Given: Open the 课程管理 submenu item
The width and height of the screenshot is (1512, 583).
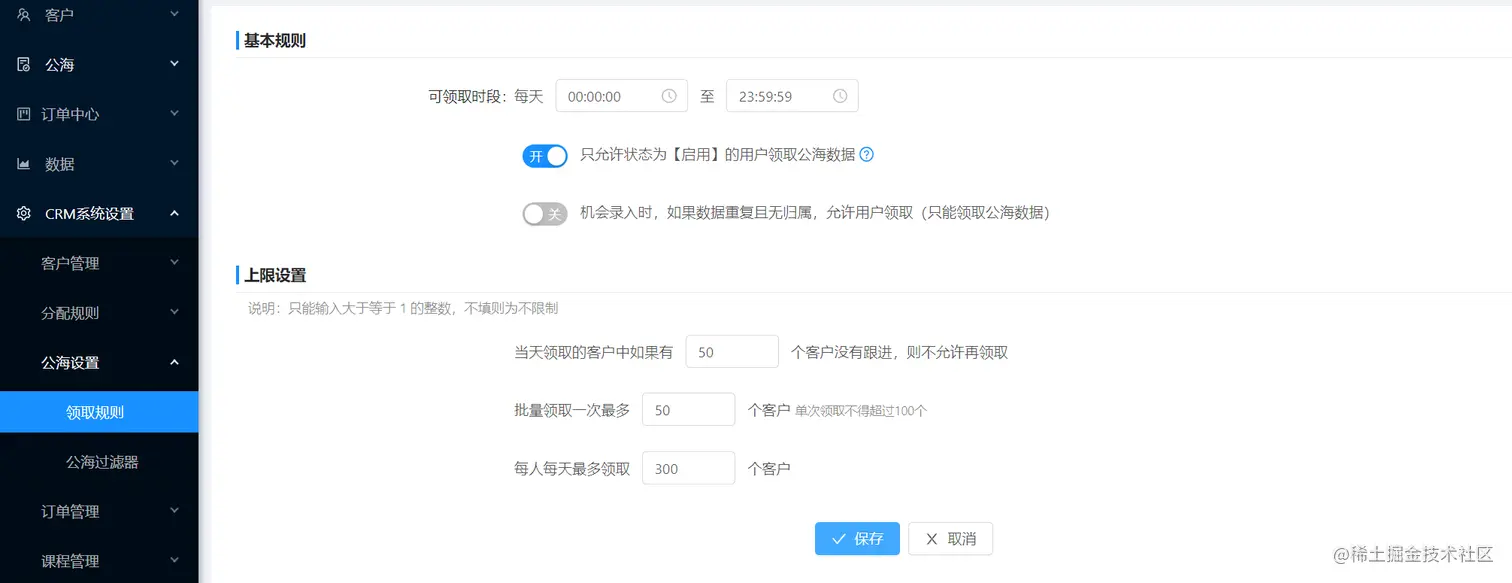Looking at the screenshot, I should (99, 561).
